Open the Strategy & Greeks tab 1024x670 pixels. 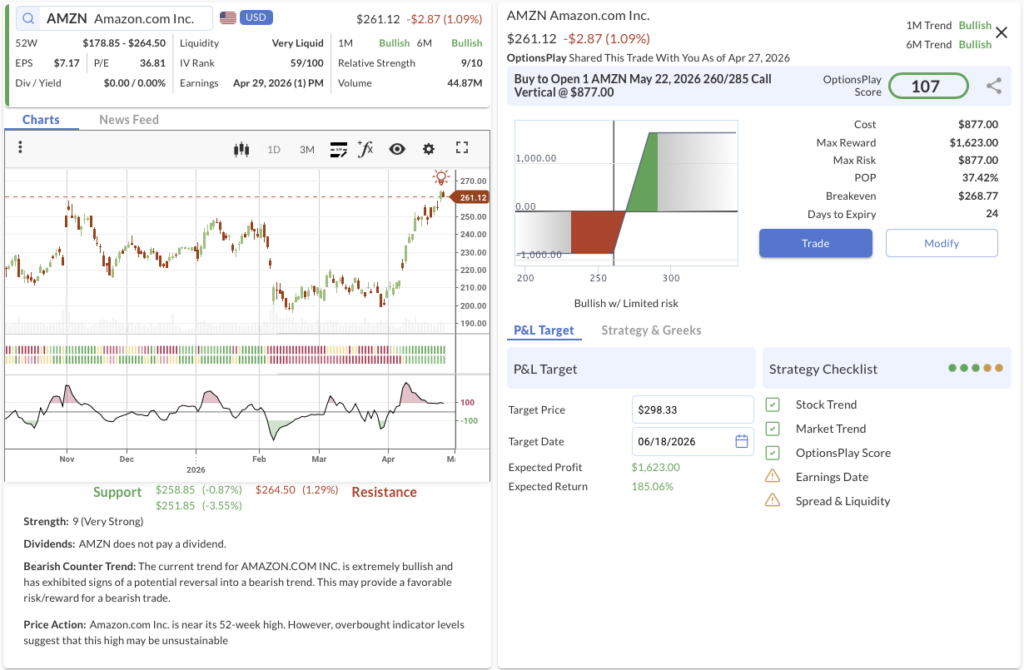(x=651, y=330)
